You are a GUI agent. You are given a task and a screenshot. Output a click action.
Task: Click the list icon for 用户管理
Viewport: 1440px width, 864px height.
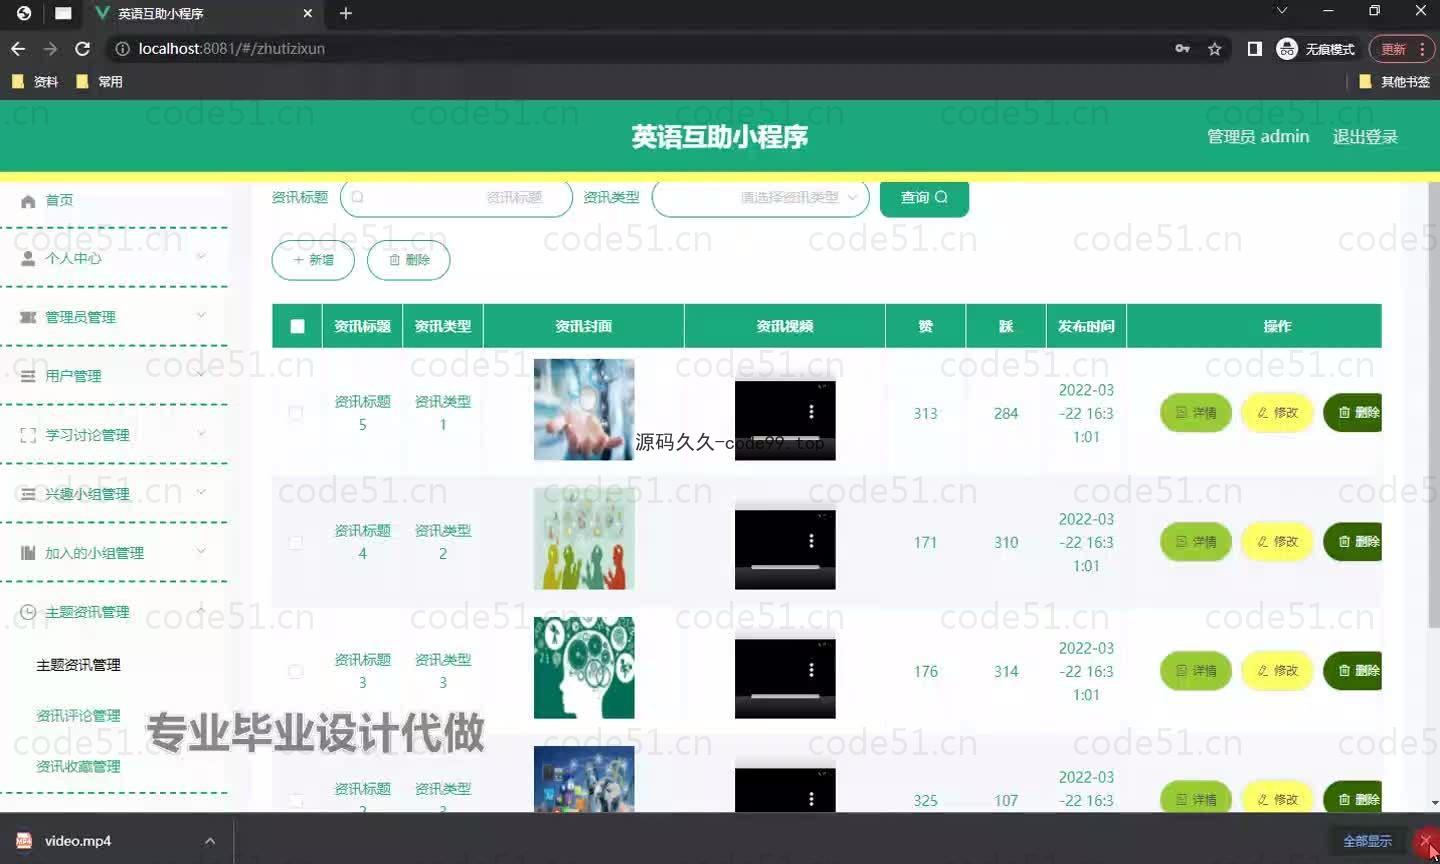(x=28, y=376)
